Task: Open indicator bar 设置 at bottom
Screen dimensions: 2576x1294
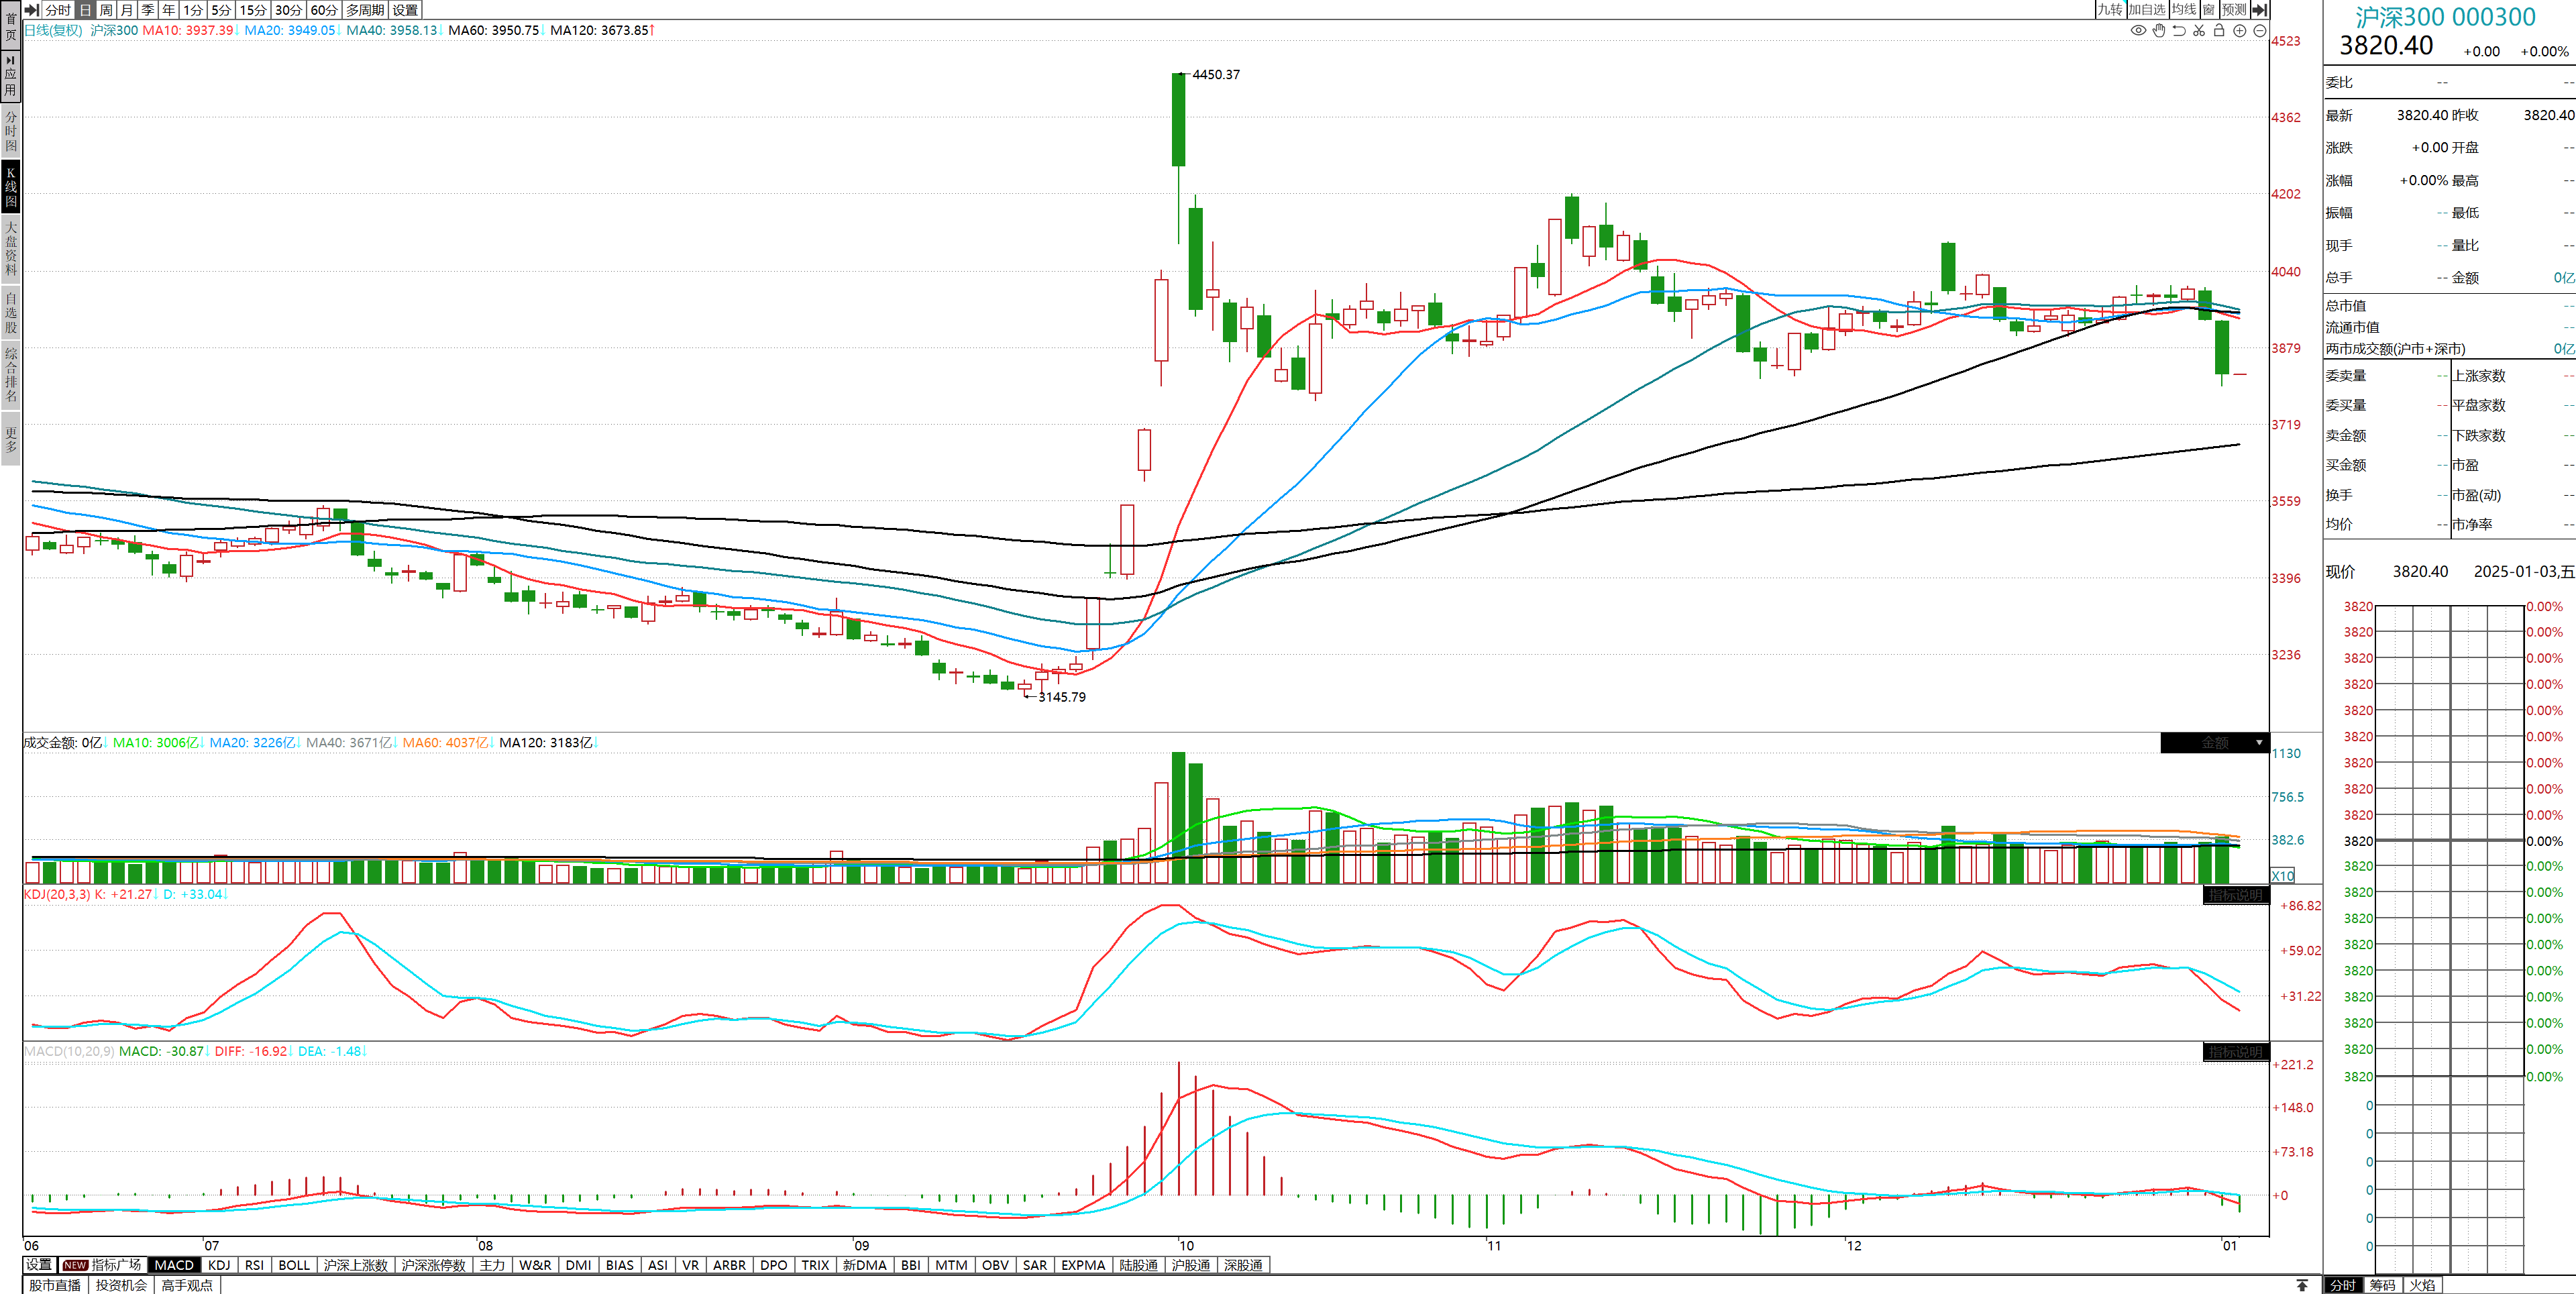Action: [x=38, y=1265]
